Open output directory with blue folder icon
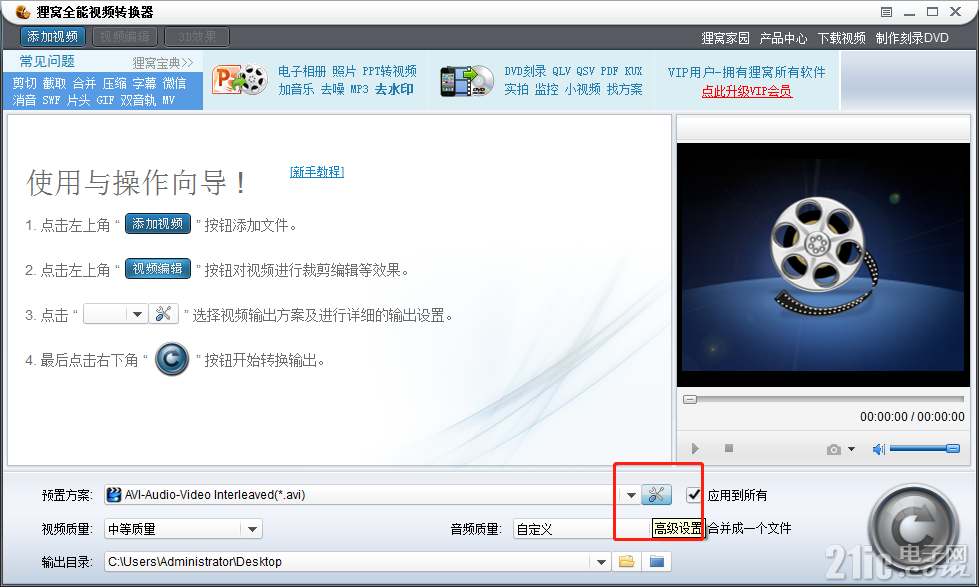 coord(657,561)
